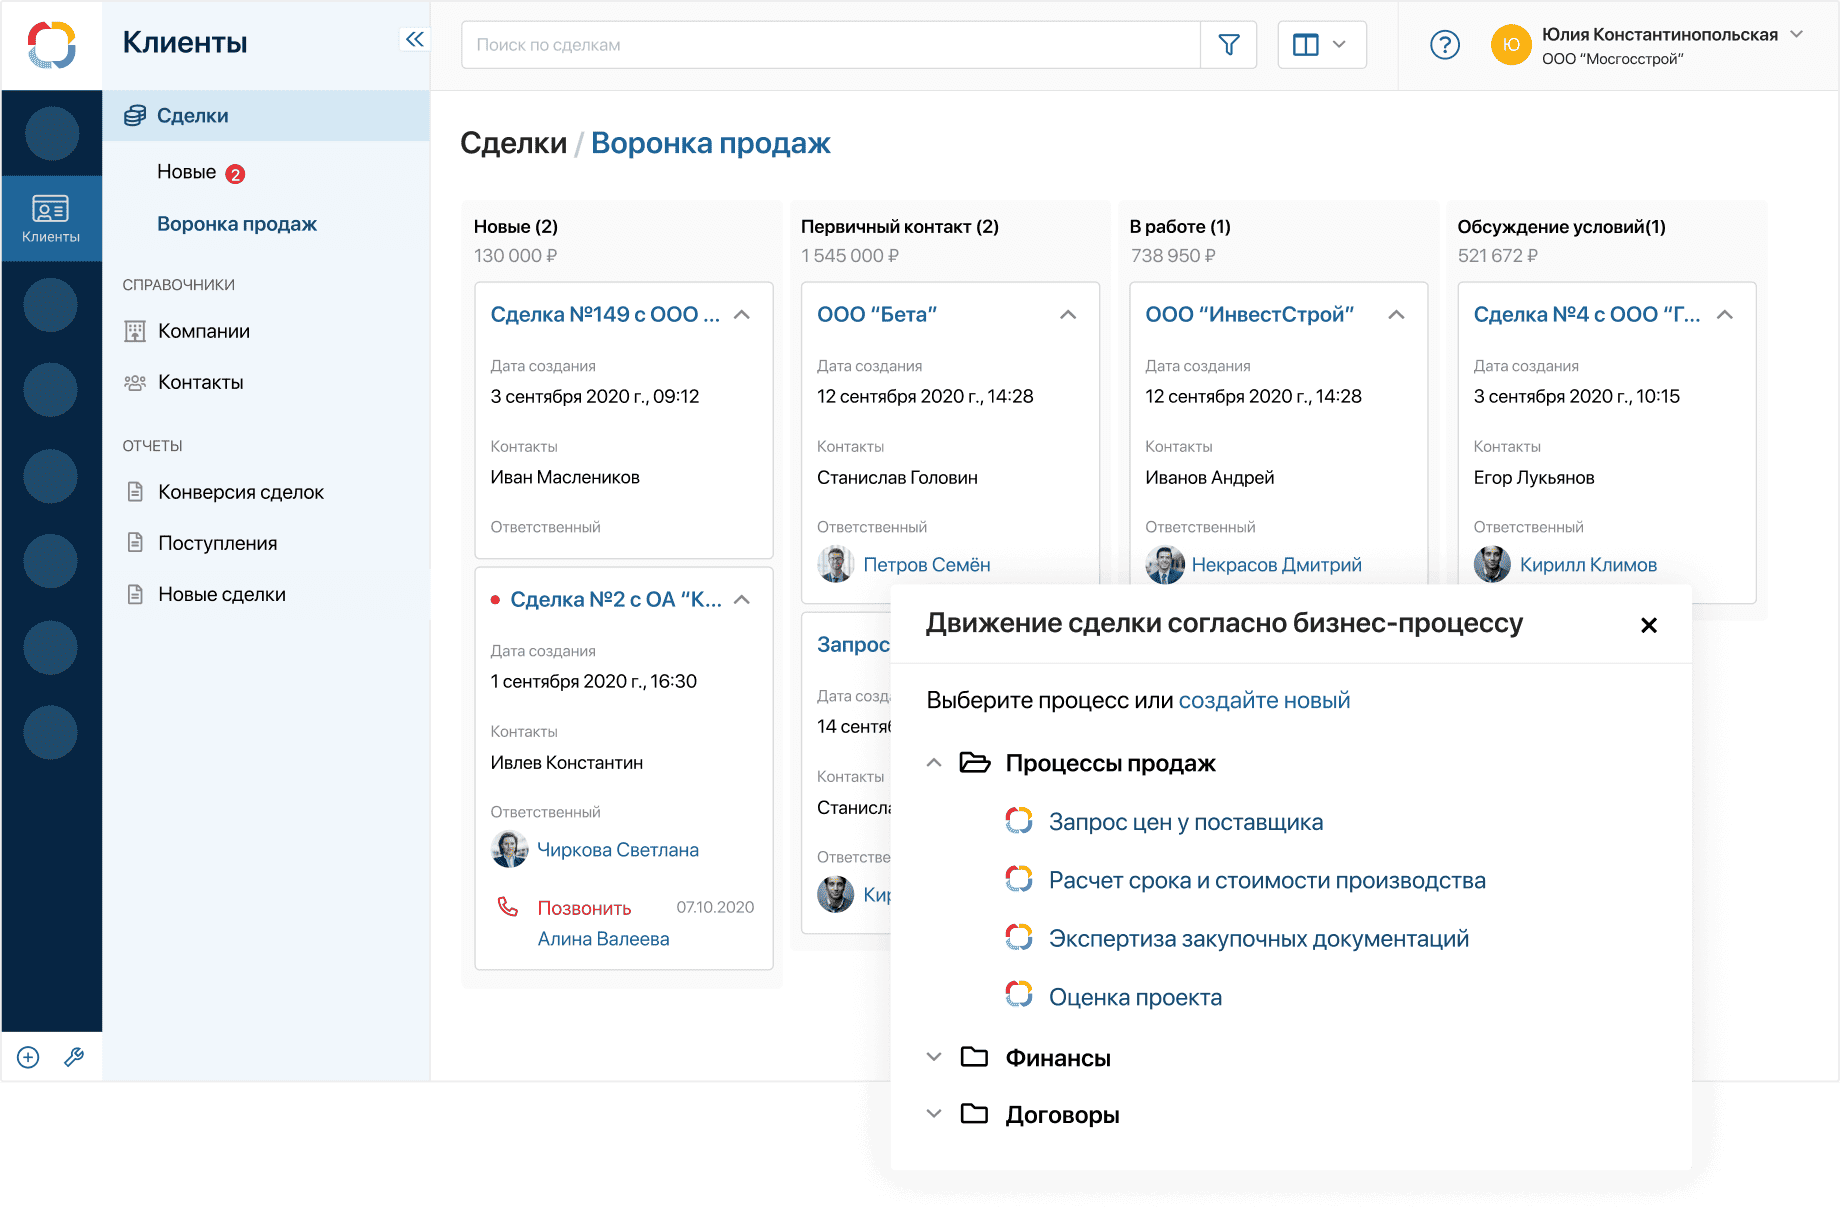This screenshot has height=1220, width=1840.
Task: Click the Поиск по сделкам search field
Action: click(x=830, y=44)
